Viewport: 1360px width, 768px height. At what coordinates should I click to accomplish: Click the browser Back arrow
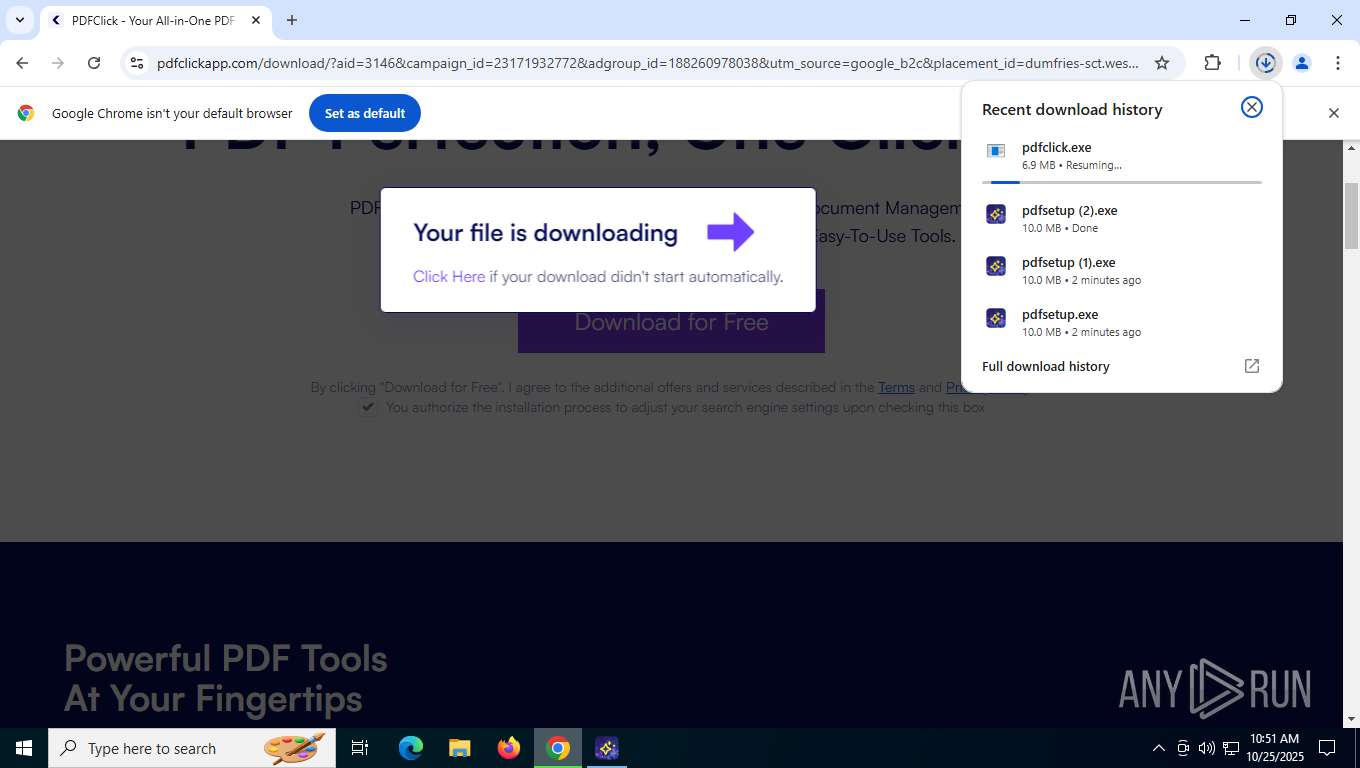(22, 63)
